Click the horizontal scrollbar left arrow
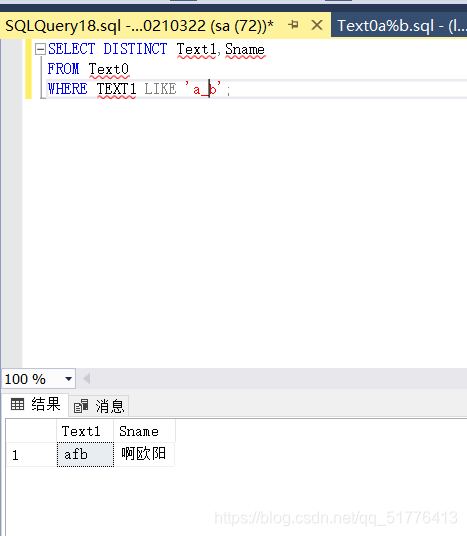The image size is (467, 536). 86,378
